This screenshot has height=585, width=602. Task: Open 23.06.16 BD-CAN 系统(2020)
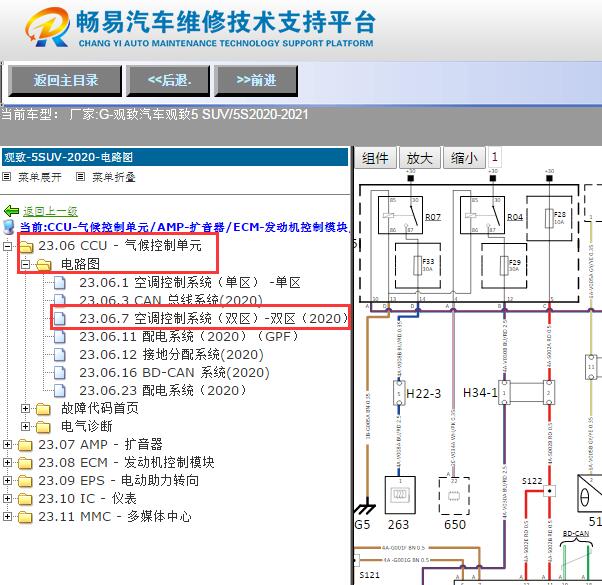[x=174, y=373]
